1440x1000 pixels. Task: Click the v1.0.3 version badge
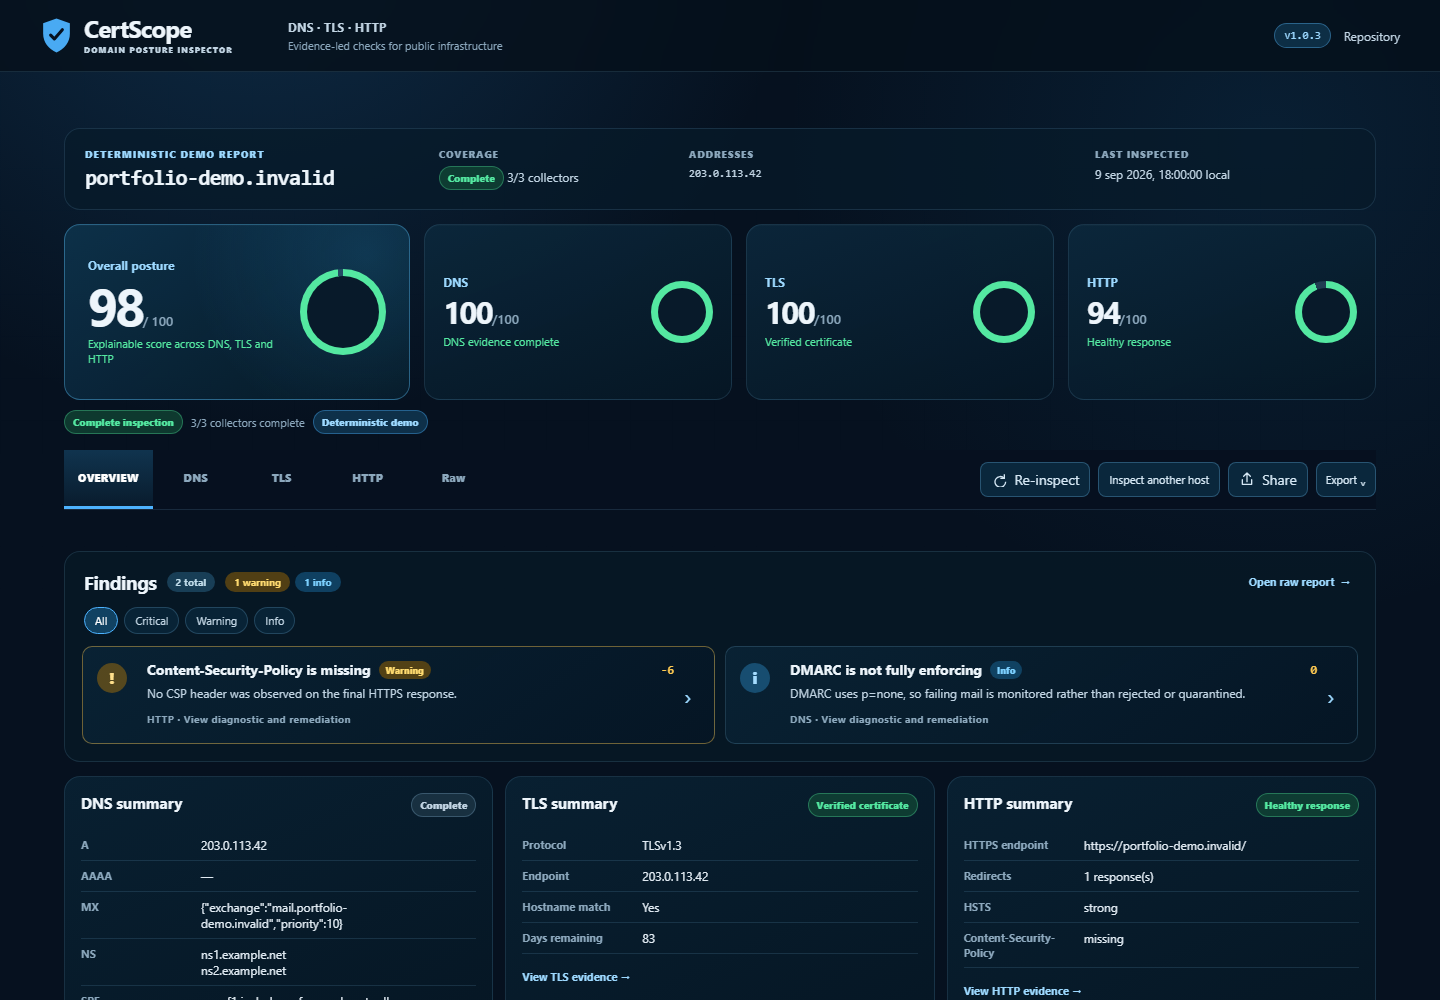pyautogui.click(x=1302, y=36)
